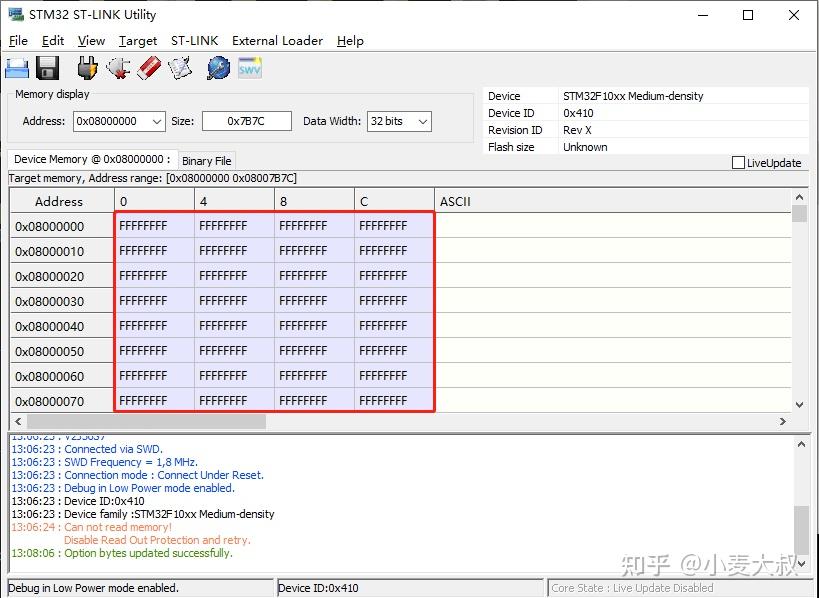Open the External Loader menu
This screenshot has width=819, height=598.
click(277, 41)
